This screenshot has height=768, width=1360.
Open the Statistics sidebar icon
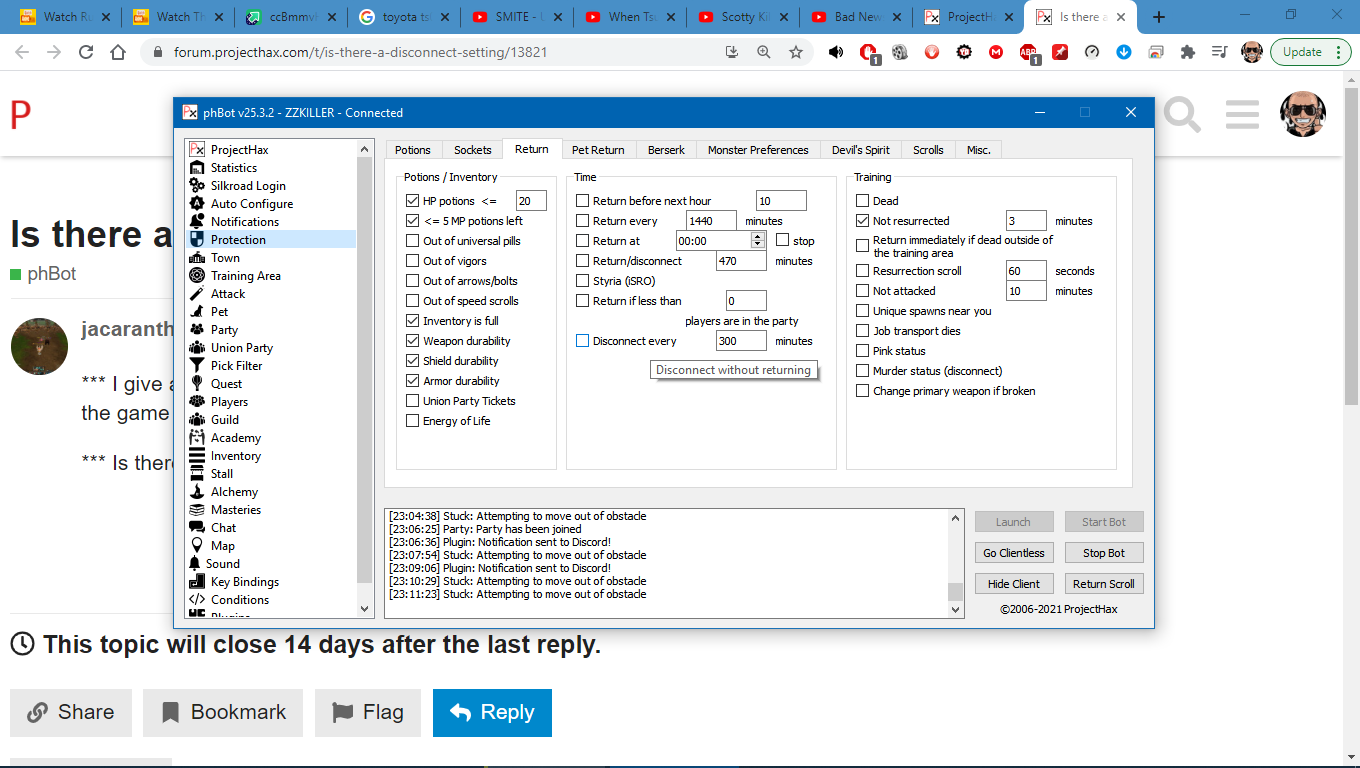click(197, 168)
